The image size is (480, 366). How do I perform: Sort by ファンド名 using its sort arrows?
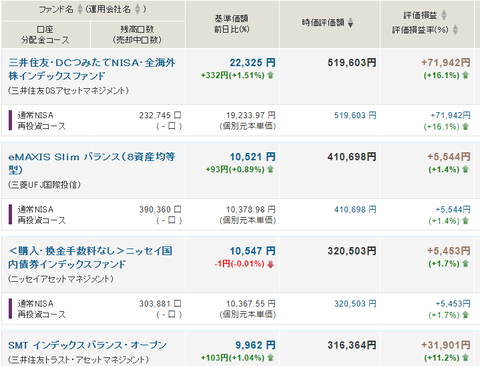click(x=80, y=9)
